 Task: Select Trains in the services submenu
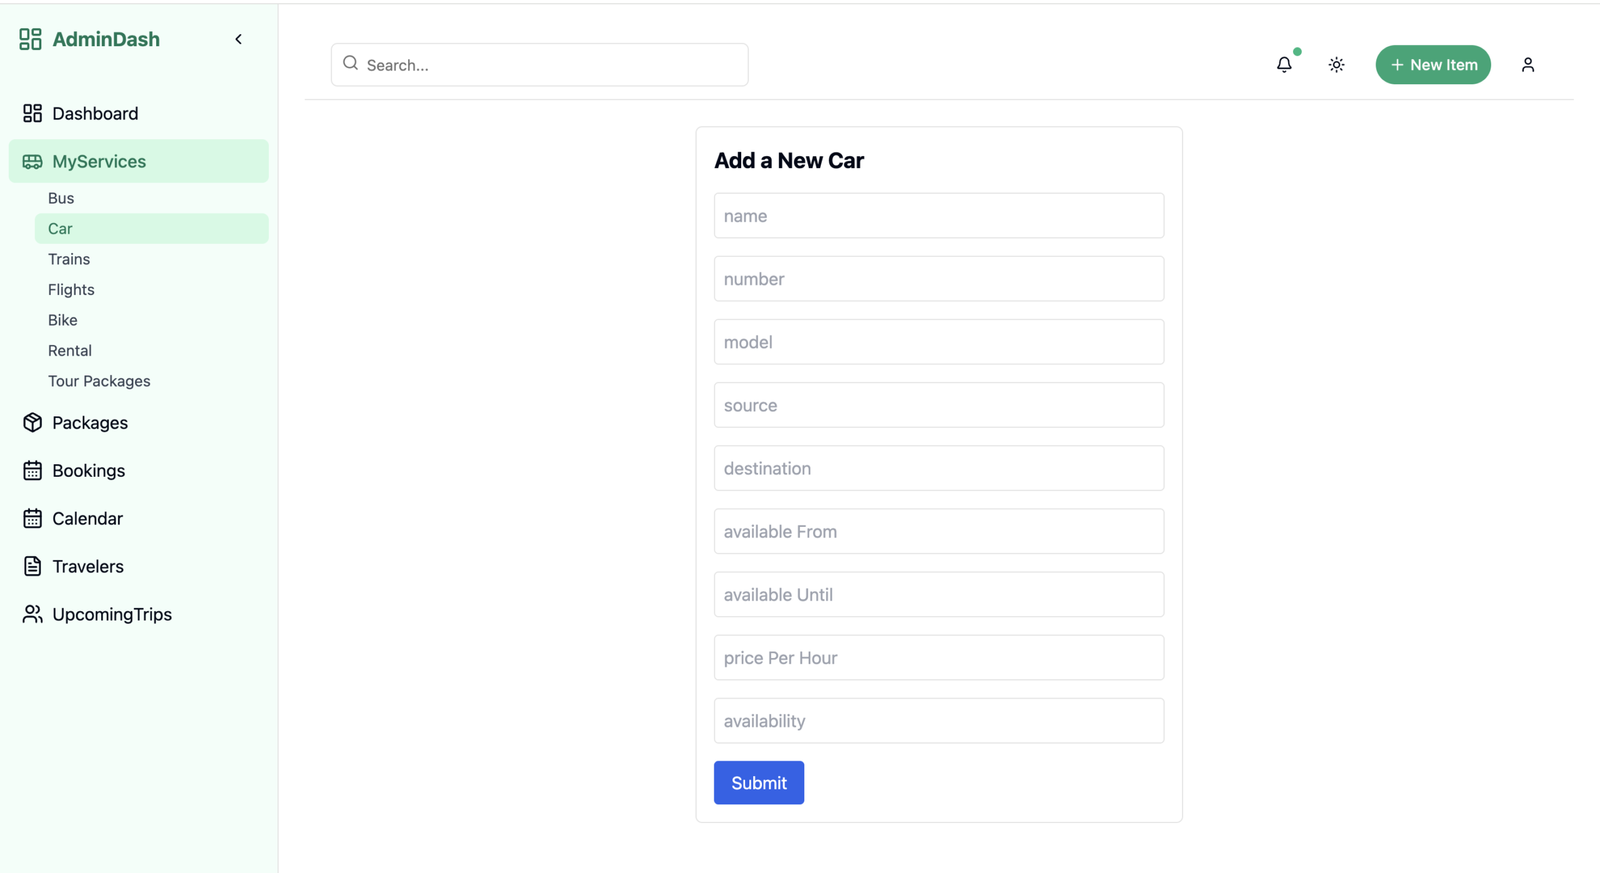pos(69,259)
